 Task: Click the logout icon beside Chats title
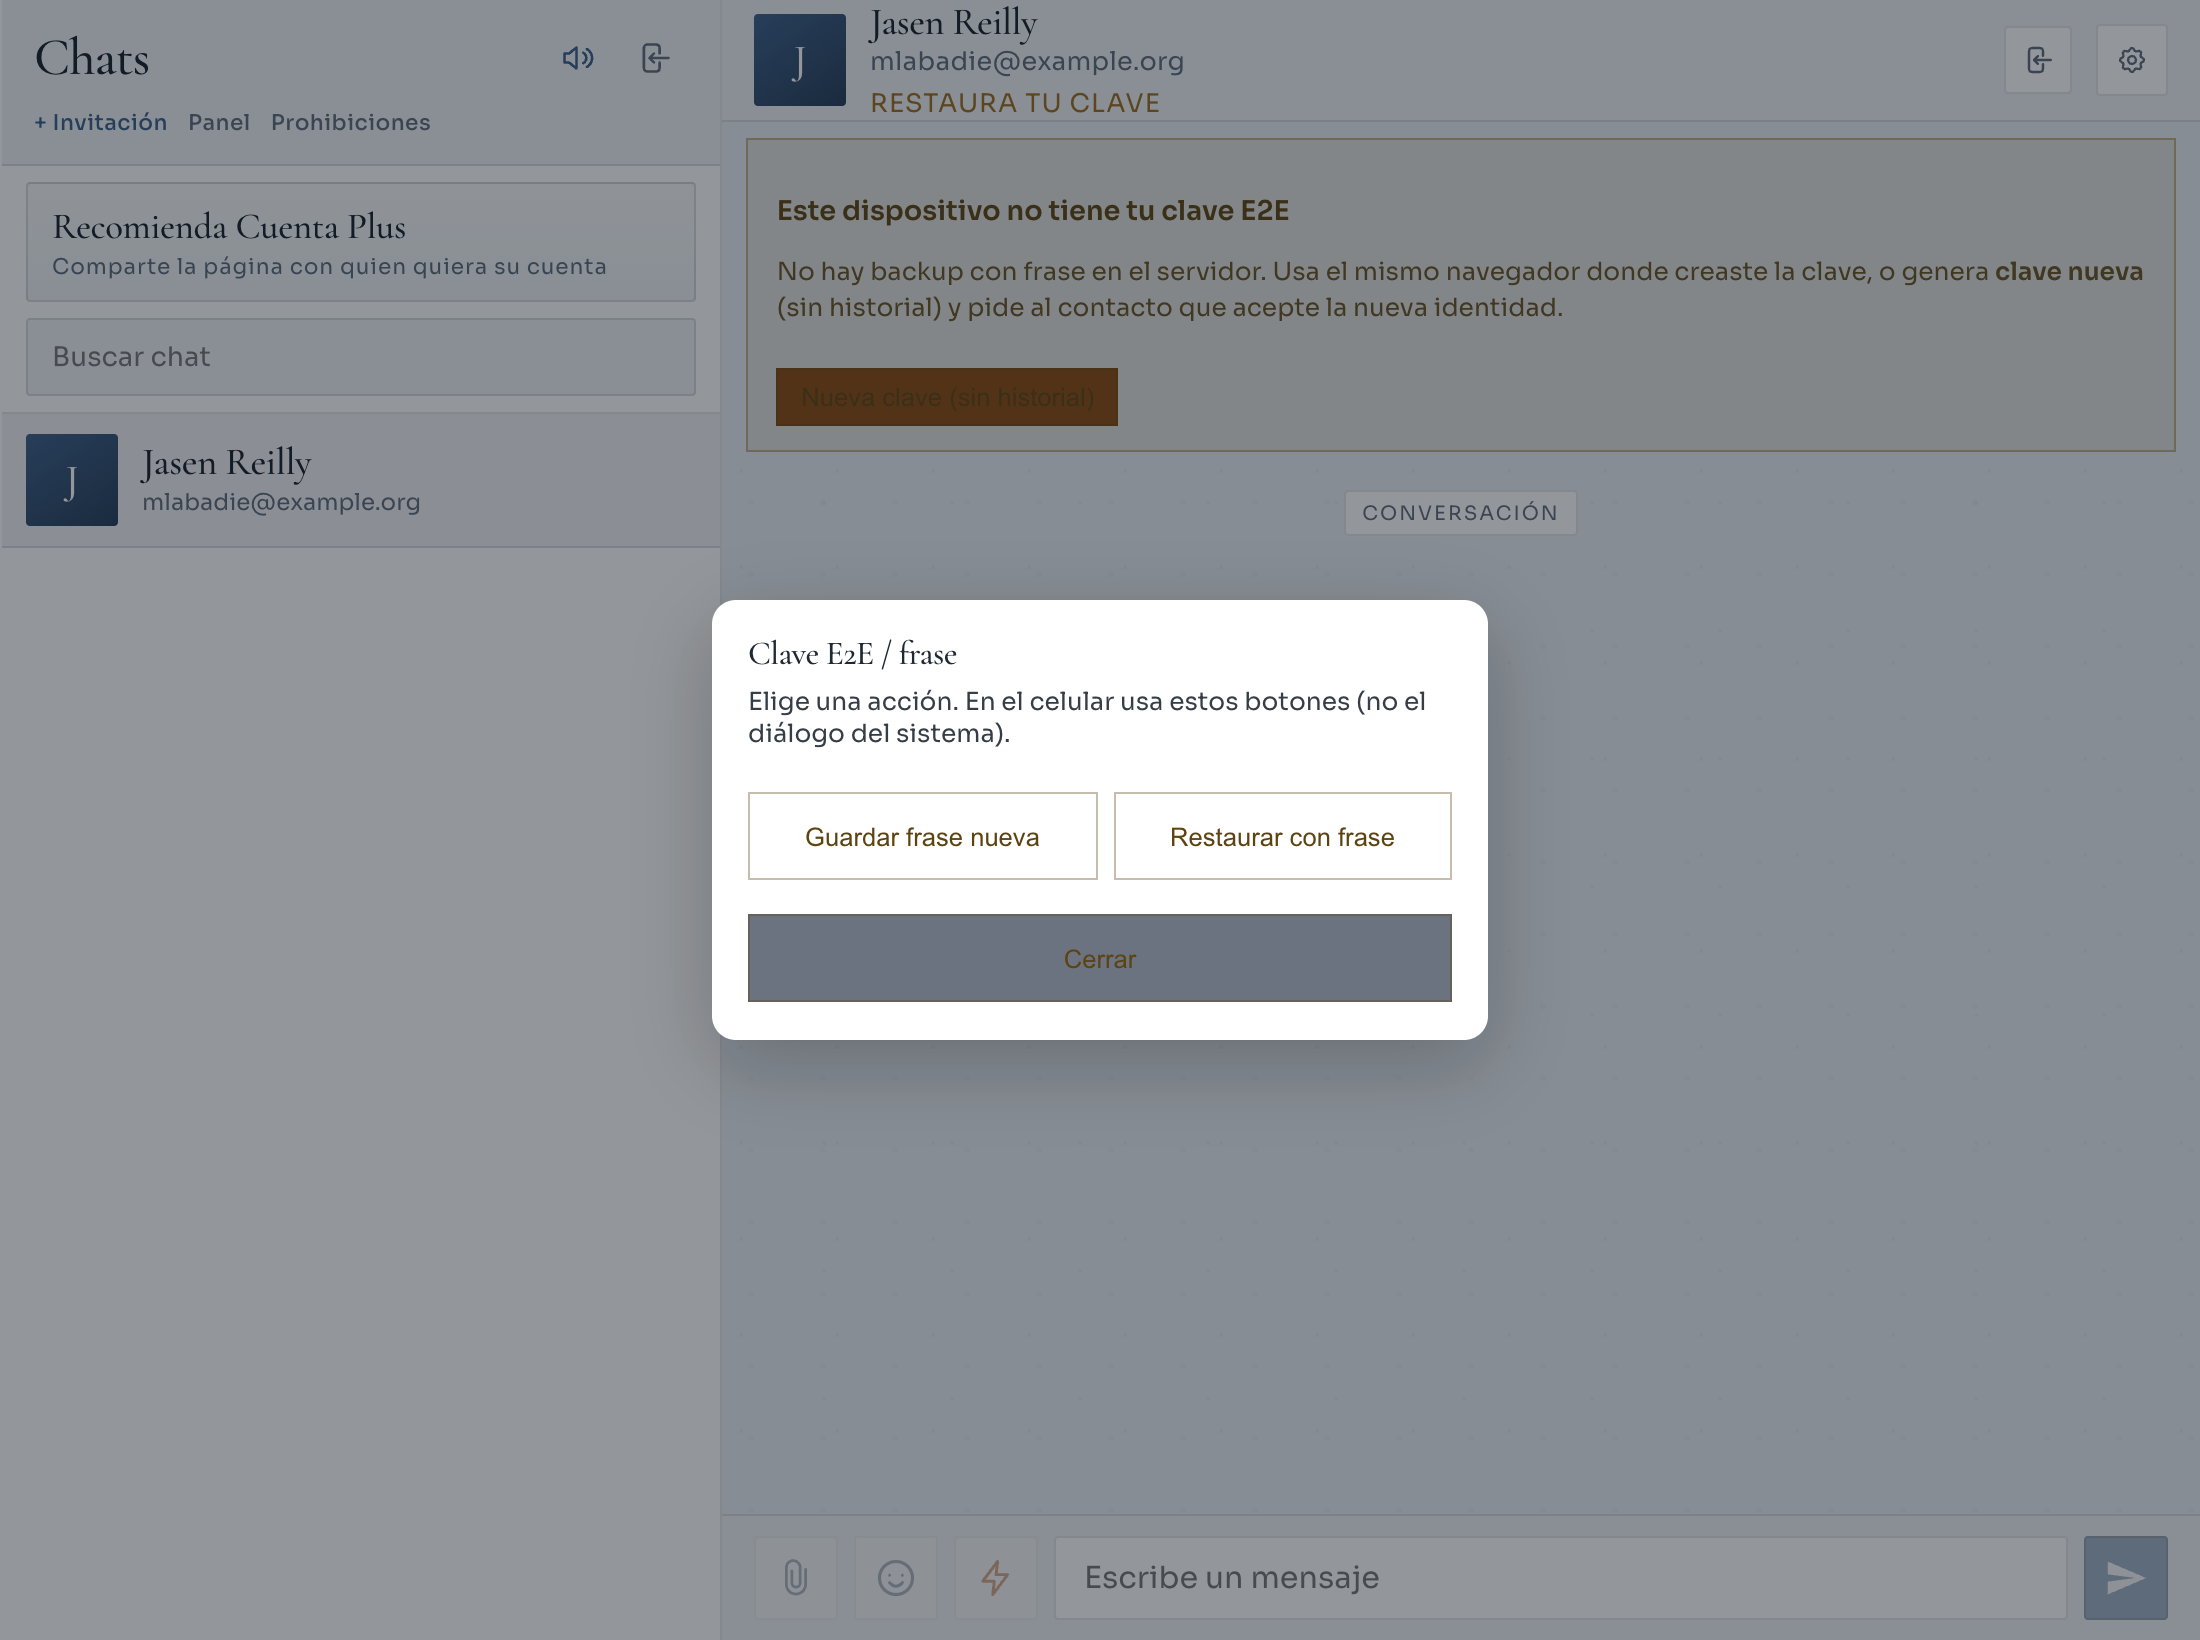point(655,58)
